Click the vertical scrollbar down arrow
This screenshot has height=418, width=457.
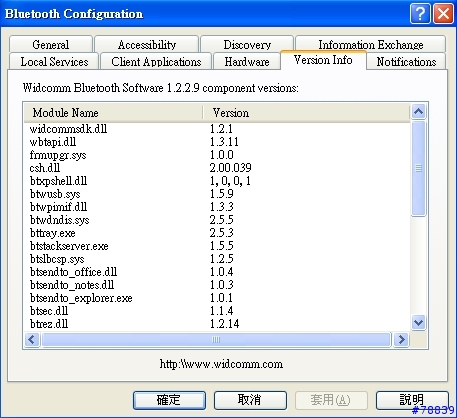(418, 322)
